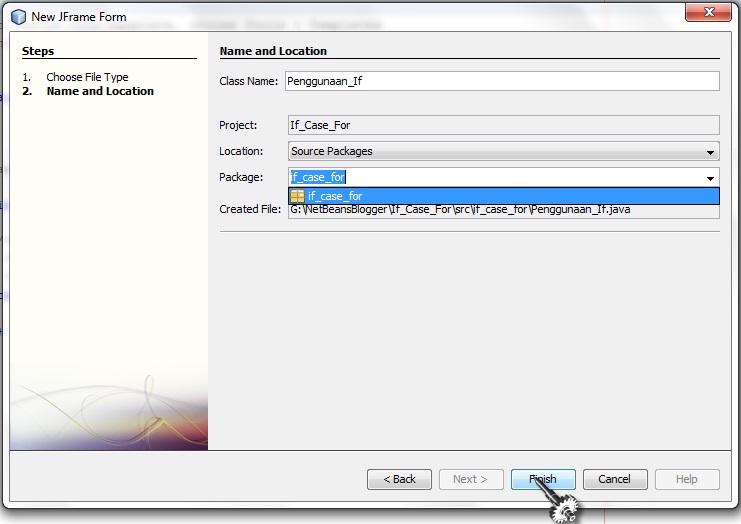Collapse the Package dropdown arrow

click(710, 178)
